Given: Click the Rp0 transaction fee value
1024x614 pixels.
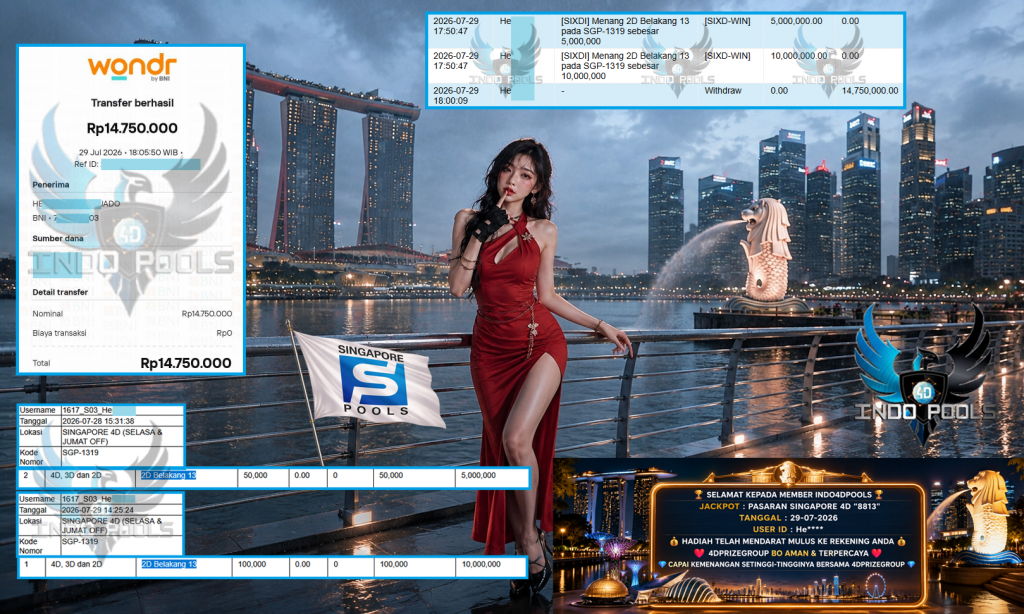Looking at the screenshot, I should click(224, 333).
